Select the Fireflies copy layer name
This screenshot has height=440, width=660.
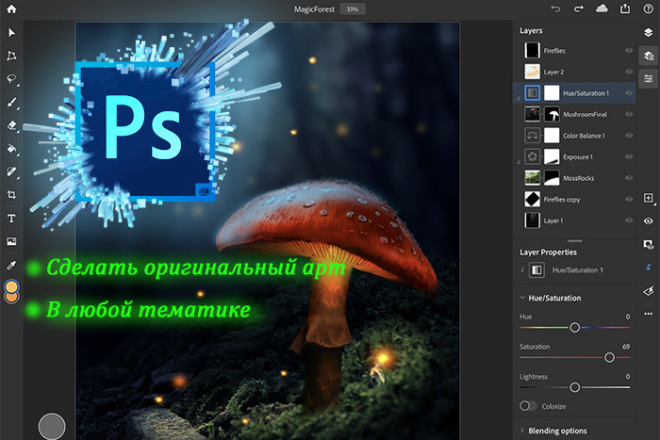(562, 200)
